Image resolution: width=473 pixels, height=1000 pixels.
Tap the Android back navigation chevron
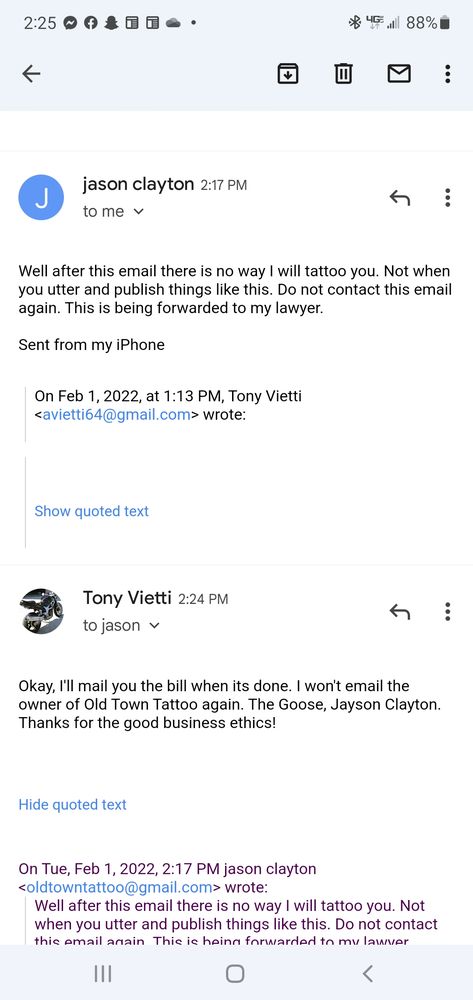click(x=368, y=973)
